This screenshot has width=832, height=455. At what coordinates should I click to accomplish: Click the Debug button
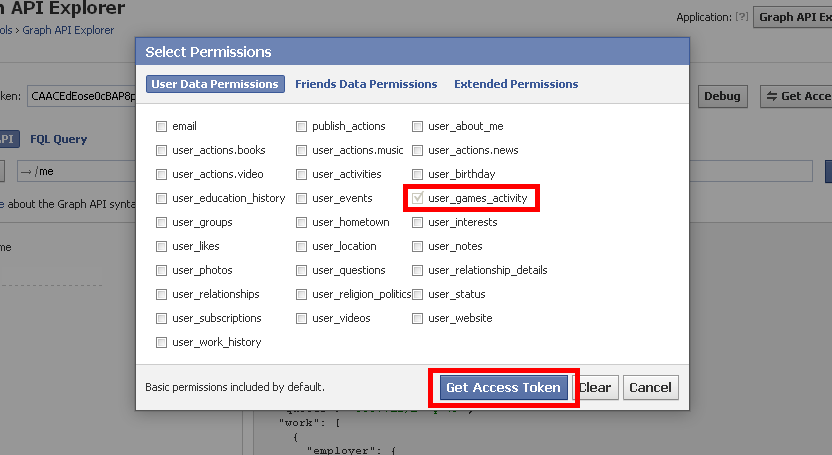coord(722,97)
